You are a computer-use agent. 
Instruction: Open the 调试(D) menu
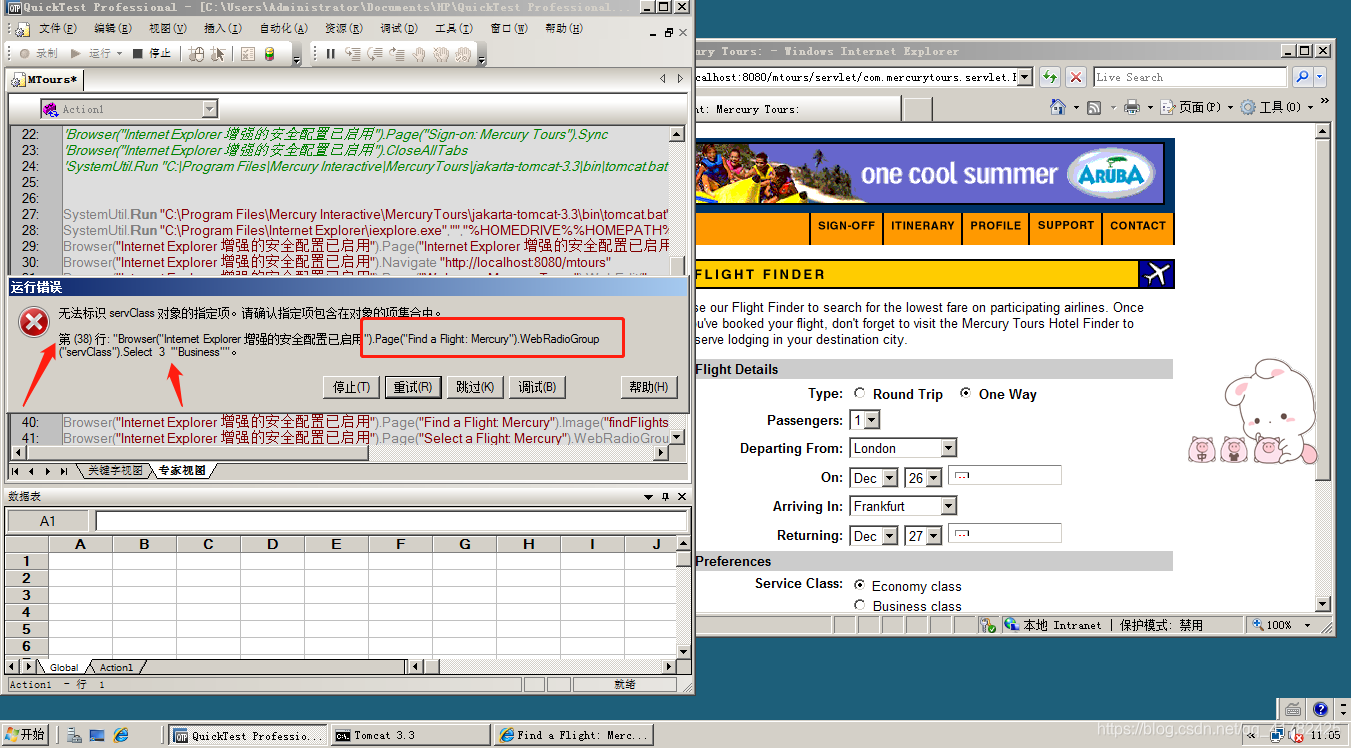click(x=398, y=29)
